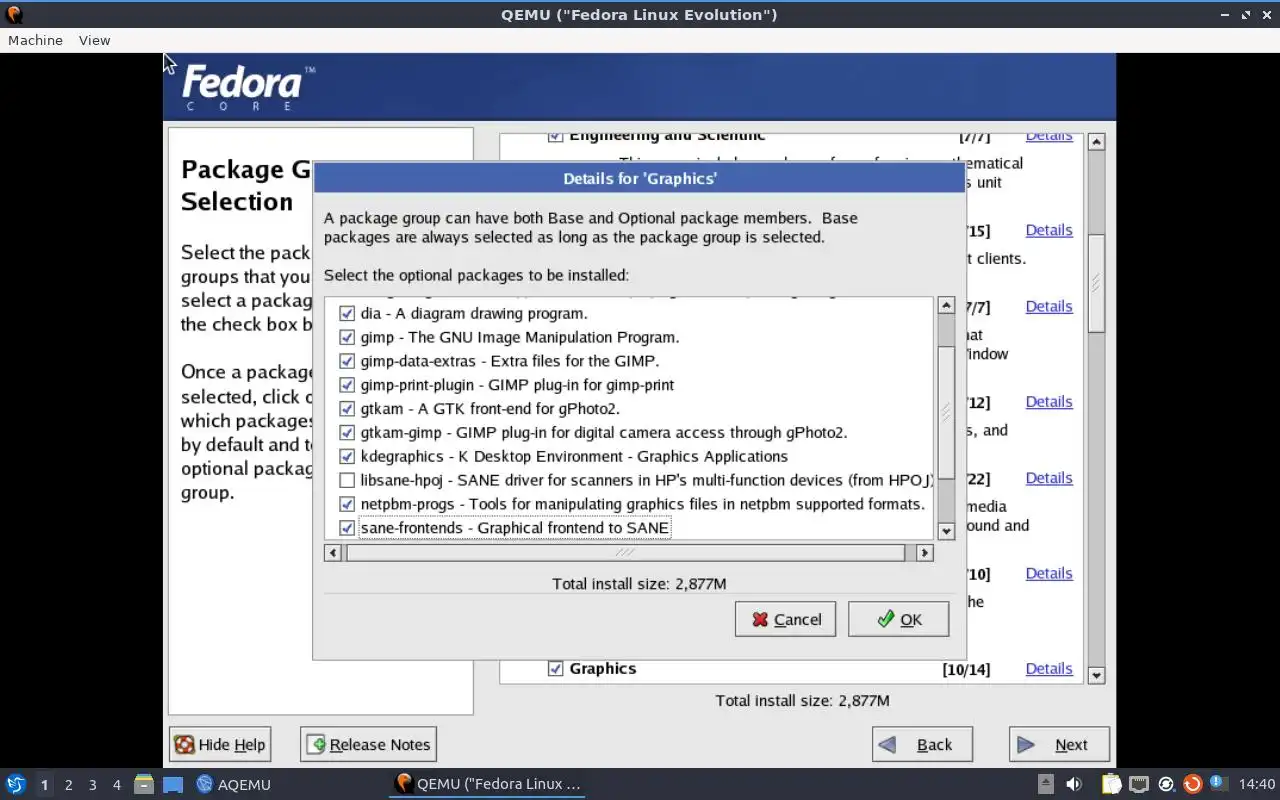This screenshot has width=1280, height=800.
Task: Click the [10/14] count beside Graphics
Action: pyautogui.click(x=966, y=669)
